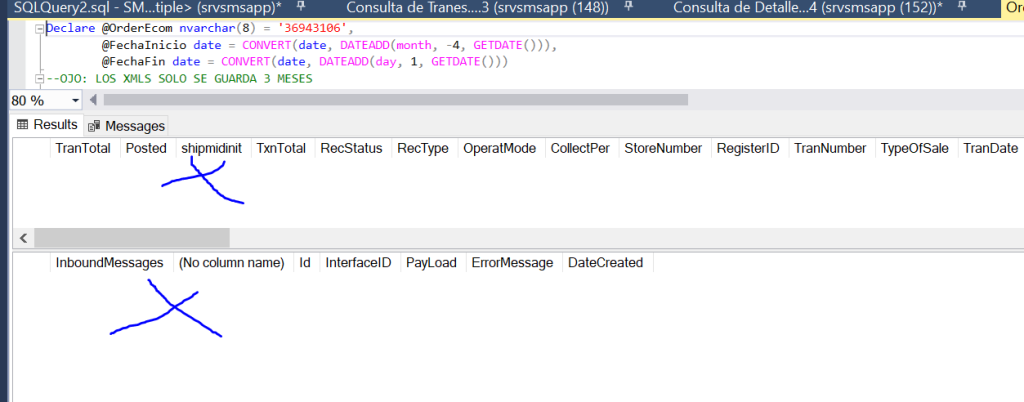1024x402 pixels.
Task: Collapse the Declare statement block
Action: [x=40, y=29]
